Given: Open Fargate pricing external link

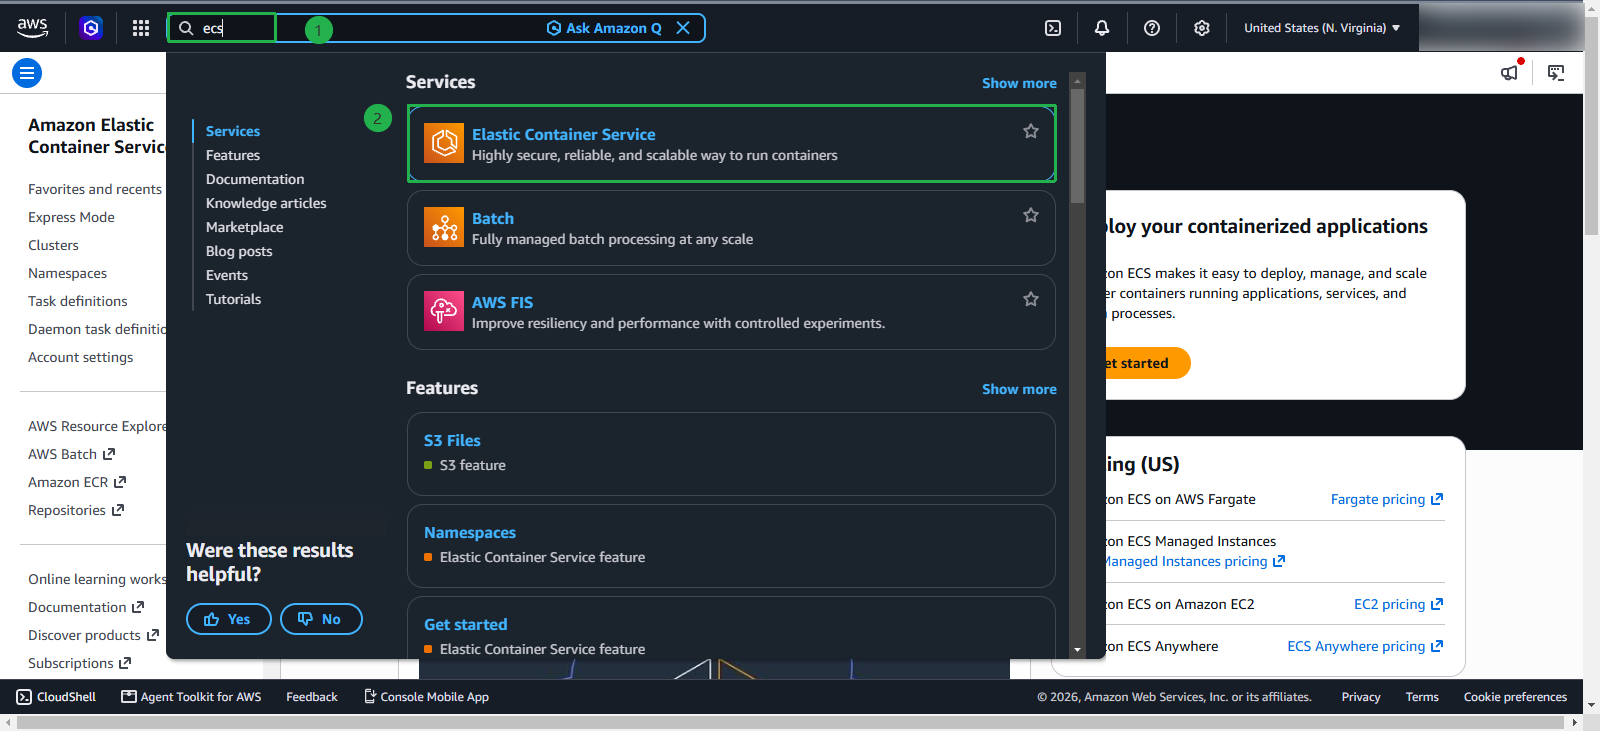Looking at the screenshot, I should (x=1386, y=499).
